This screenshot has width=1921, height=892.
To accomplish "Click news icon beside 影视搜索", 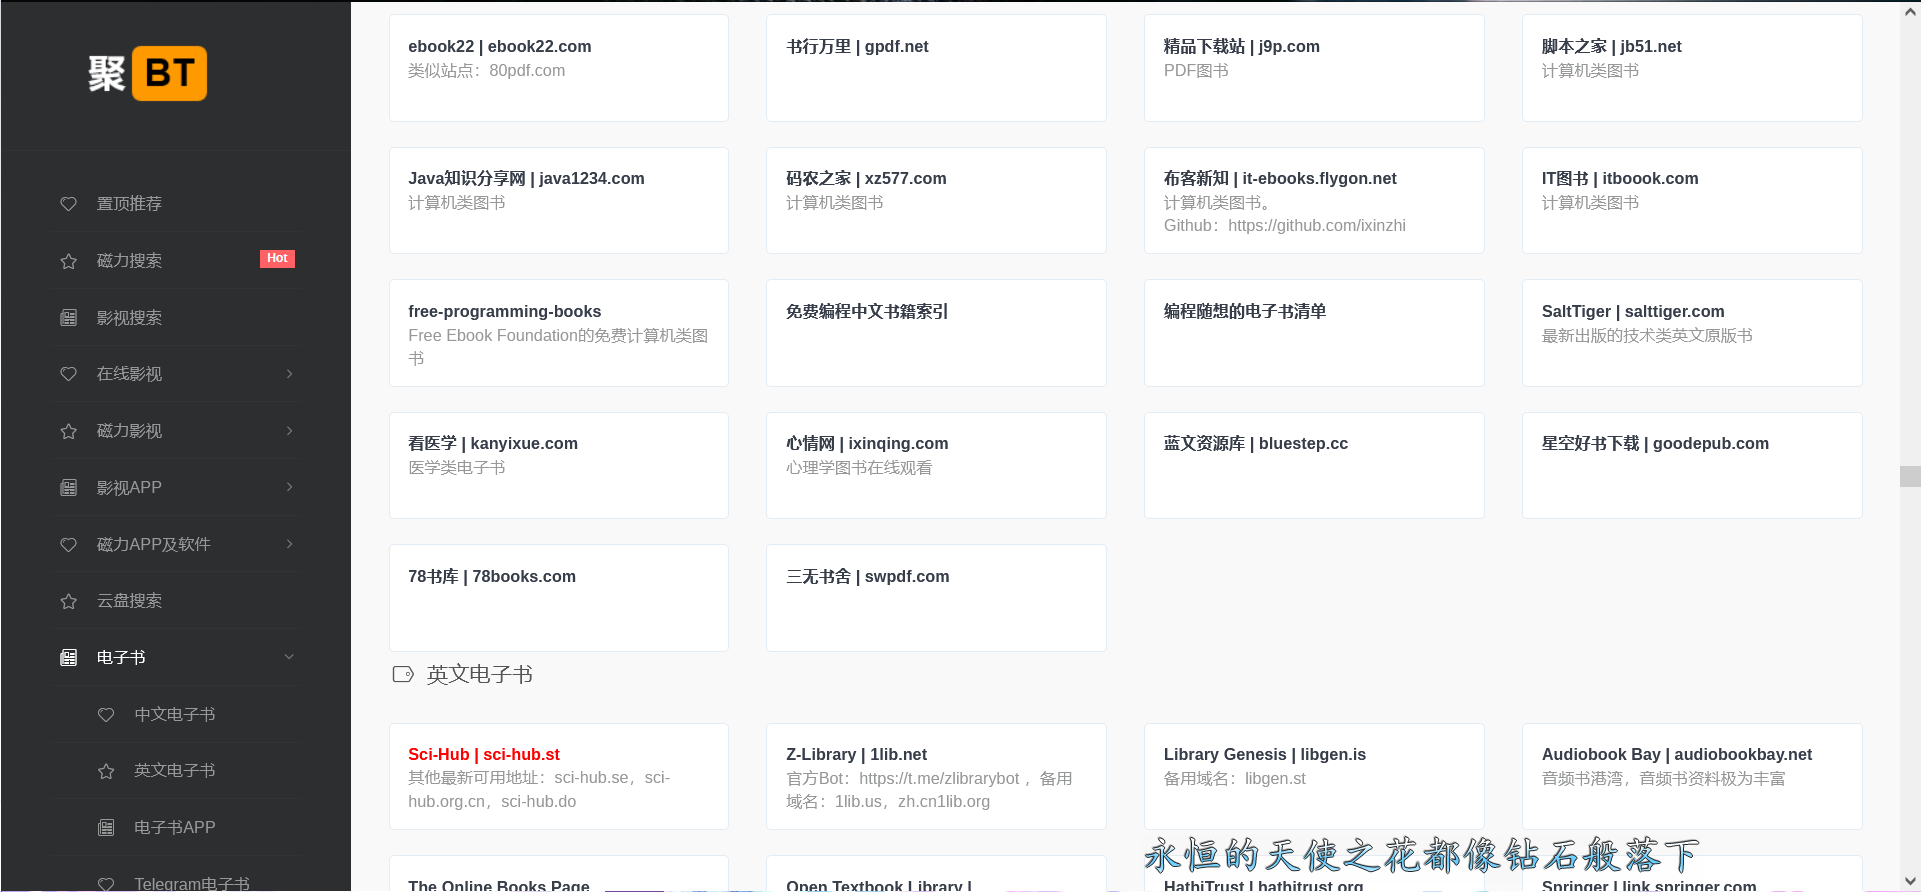I will click(68, 318).
